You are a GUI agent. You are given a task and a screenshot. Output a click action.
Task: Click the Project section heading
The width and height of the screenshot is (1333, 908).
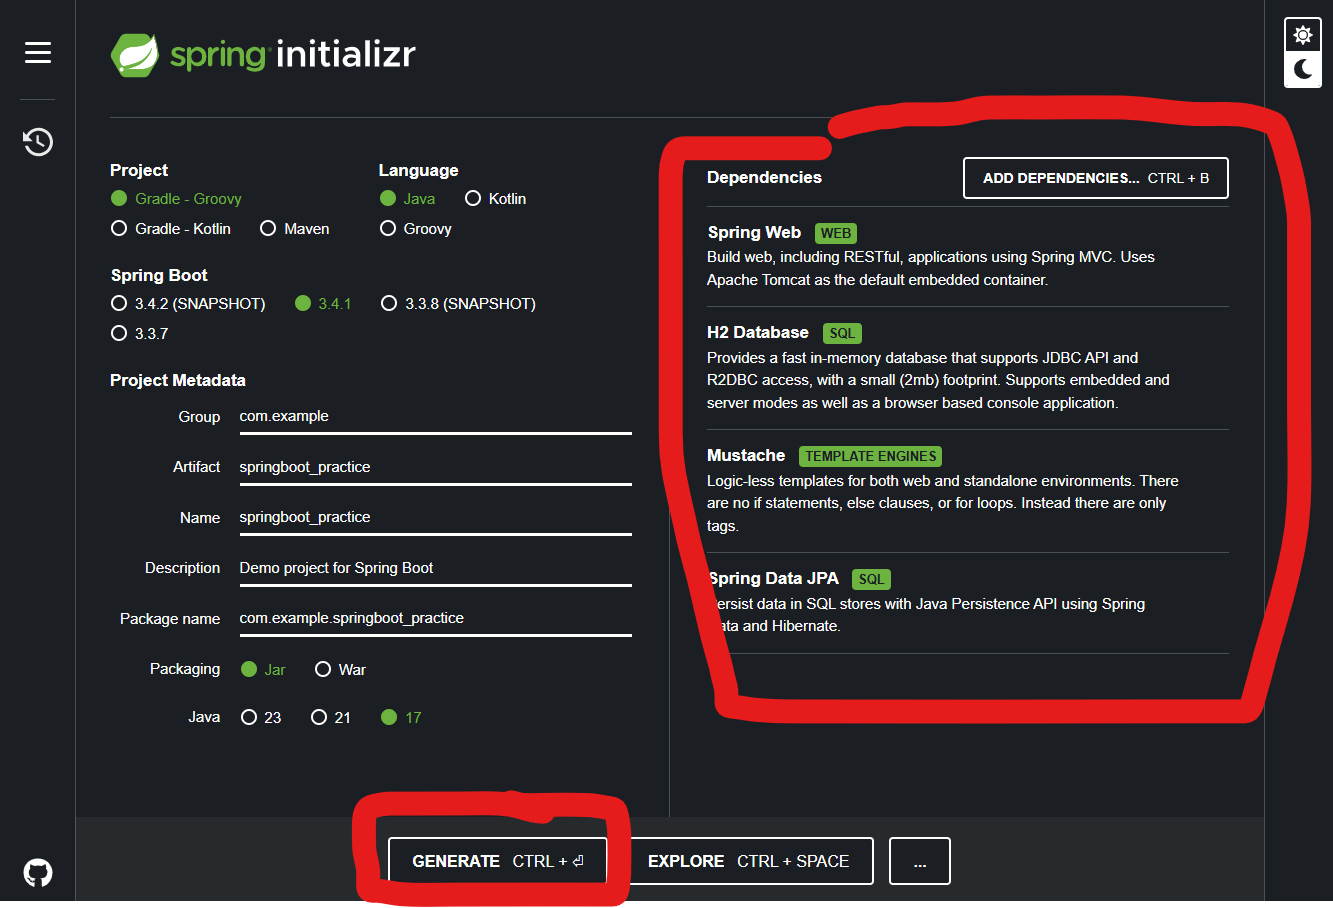[139, 170]
